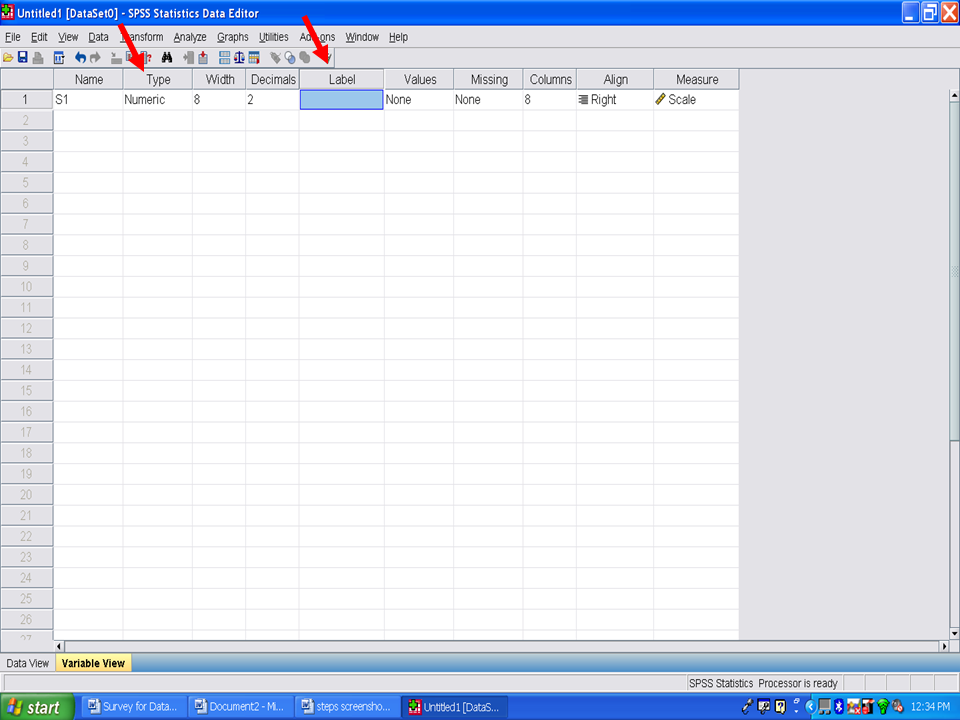
Task: Open the Graphs menu
Action: click(232, 37)
